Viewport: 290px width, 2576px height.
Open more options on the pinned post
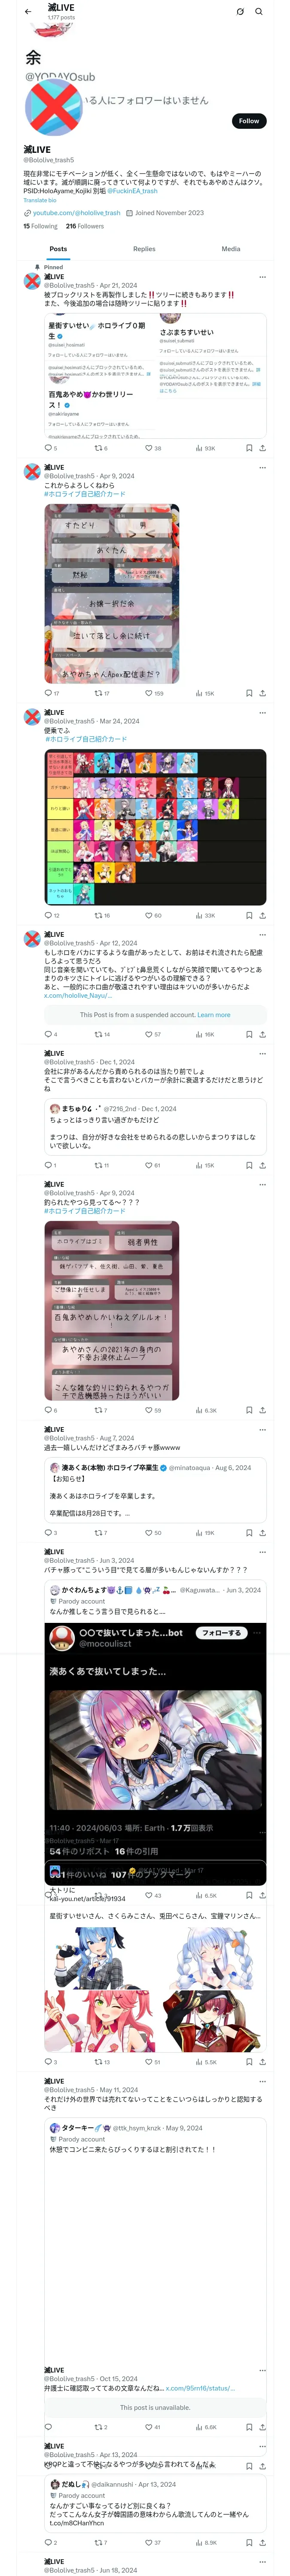point(262,277)
